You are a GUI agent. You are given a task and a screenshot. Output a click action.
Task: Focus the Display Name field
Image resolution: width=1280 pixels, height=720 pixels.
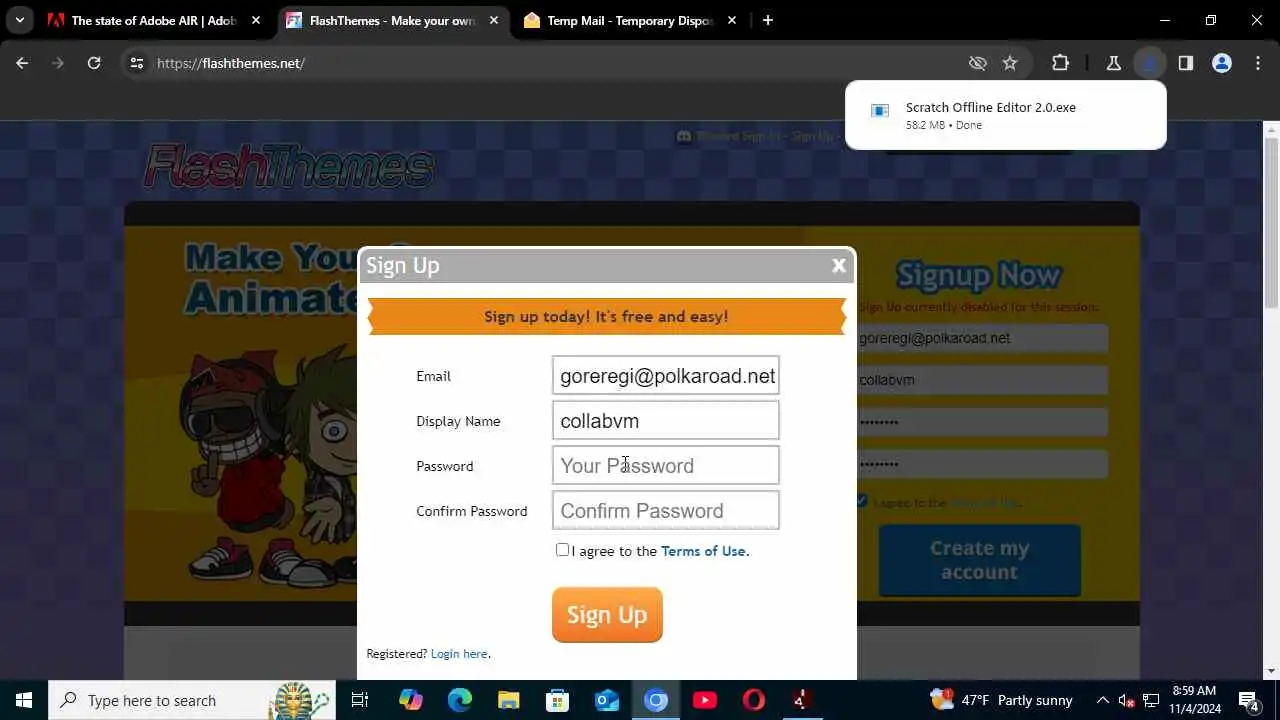pyautogui.click(x=666, y=420)
